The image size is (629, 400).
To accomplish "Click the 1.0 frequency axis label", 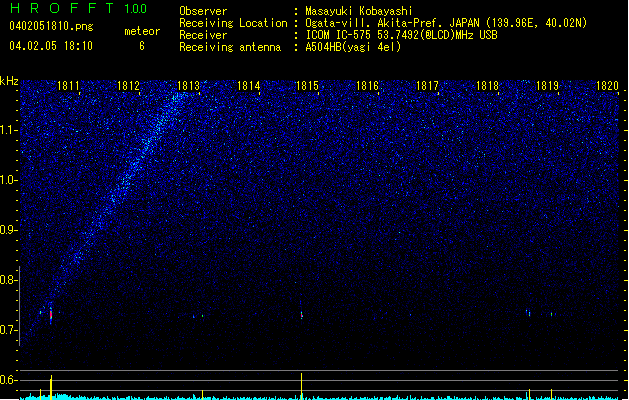I will pos(9,180).
